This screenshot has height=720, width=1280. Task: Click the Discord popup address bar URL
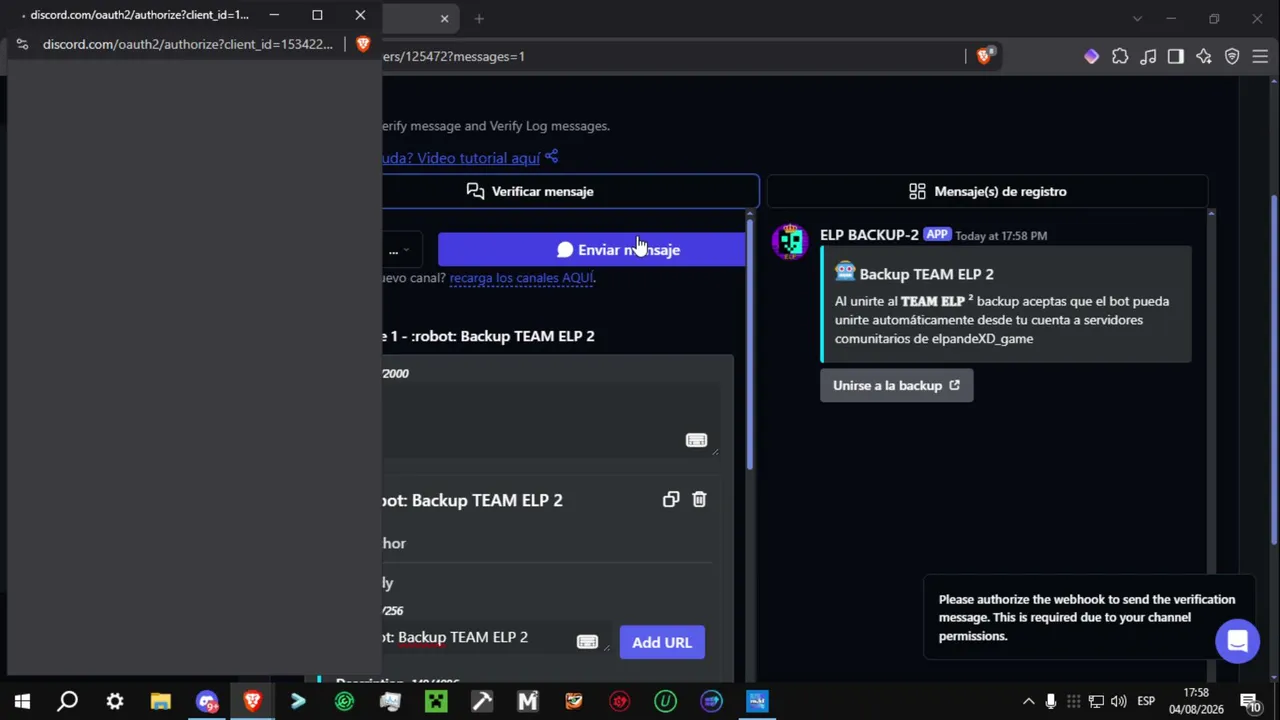pyautogui.click(x=188, y=44)
